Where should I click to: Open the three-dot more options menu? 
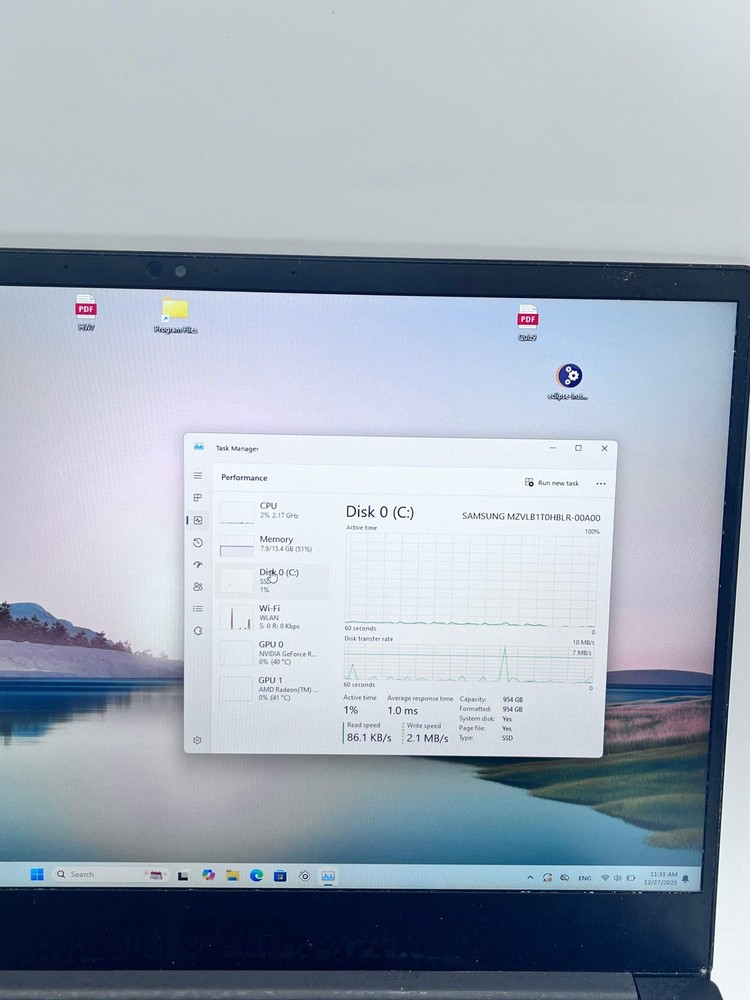tap(600, 483)
